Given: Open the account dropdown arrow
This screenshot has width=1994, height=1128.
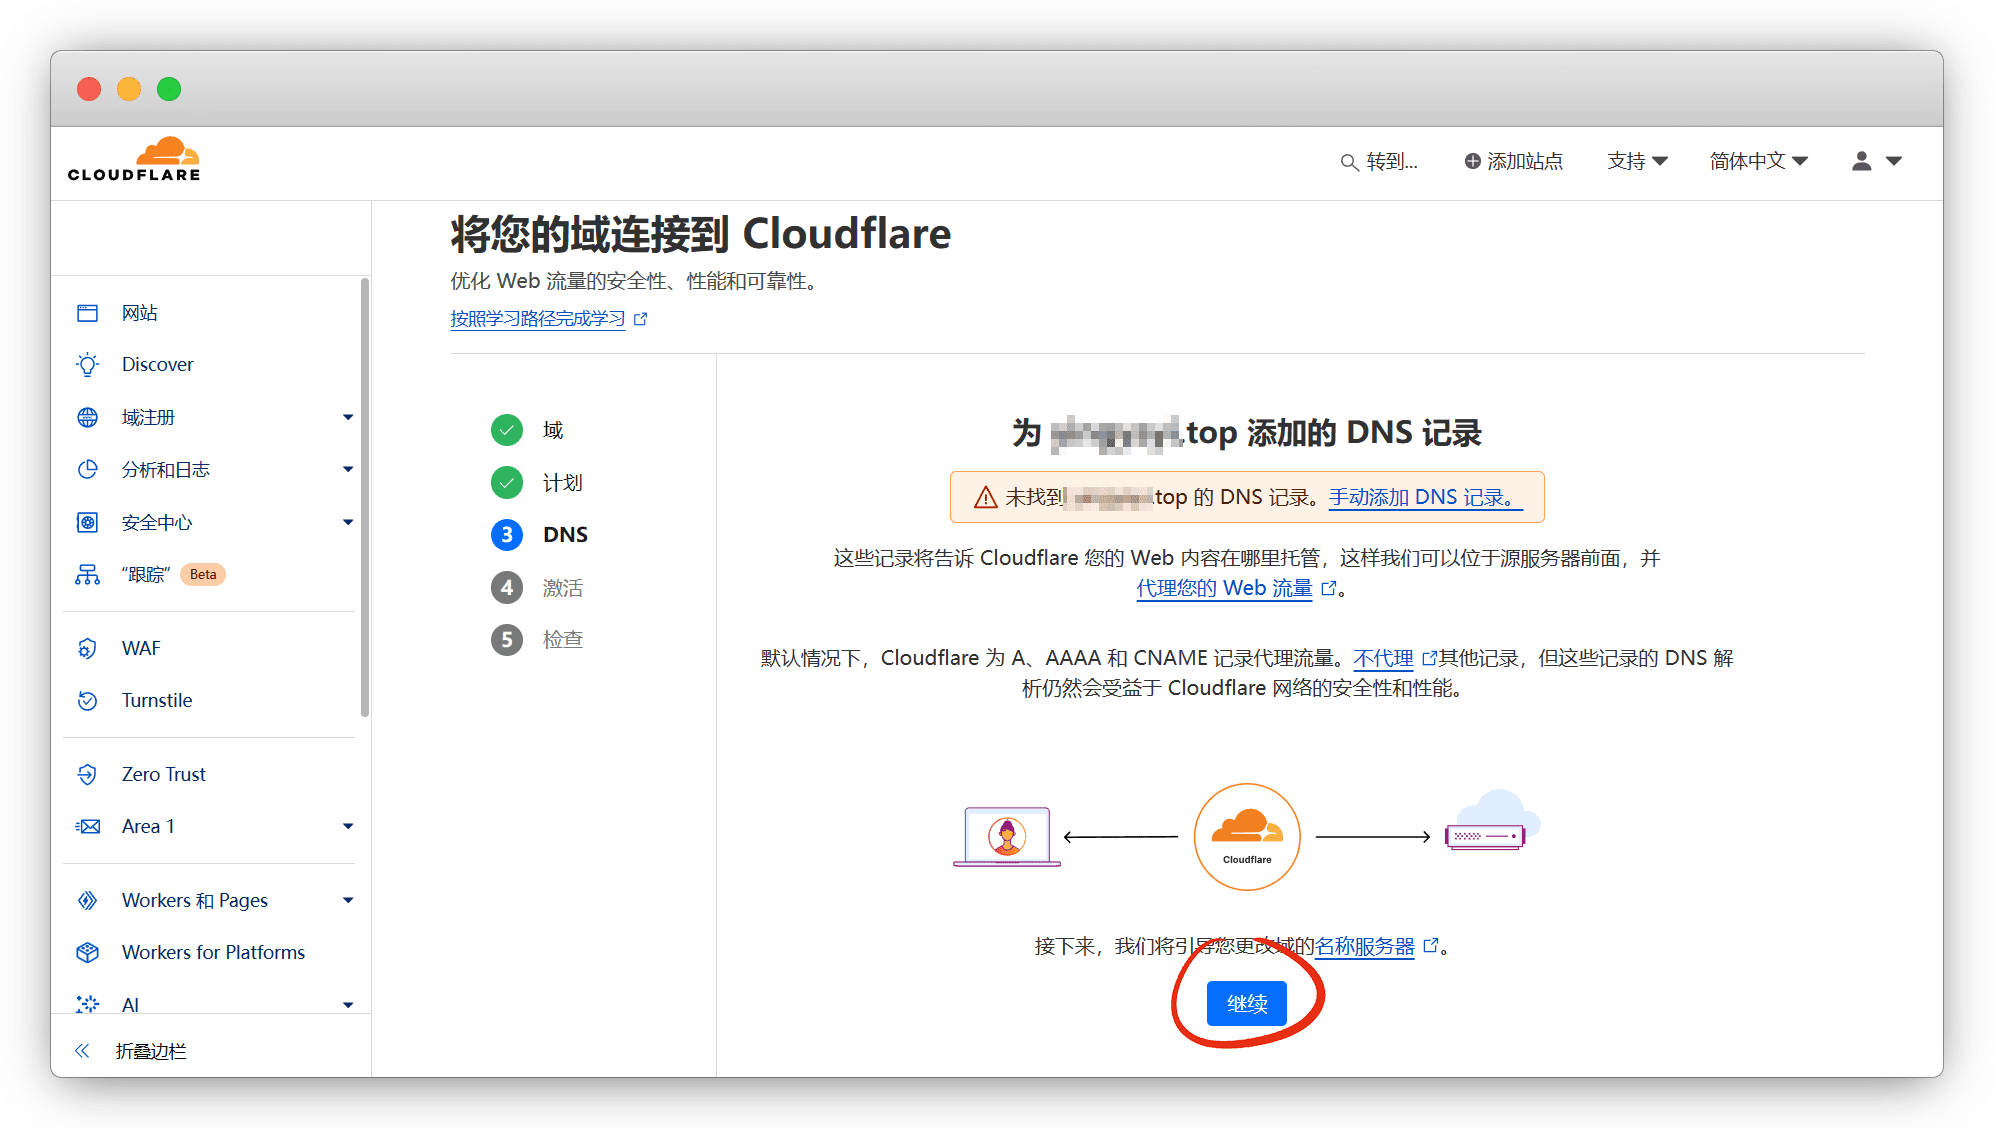Looking at the screenshot, I should [x=1894, y=161].
